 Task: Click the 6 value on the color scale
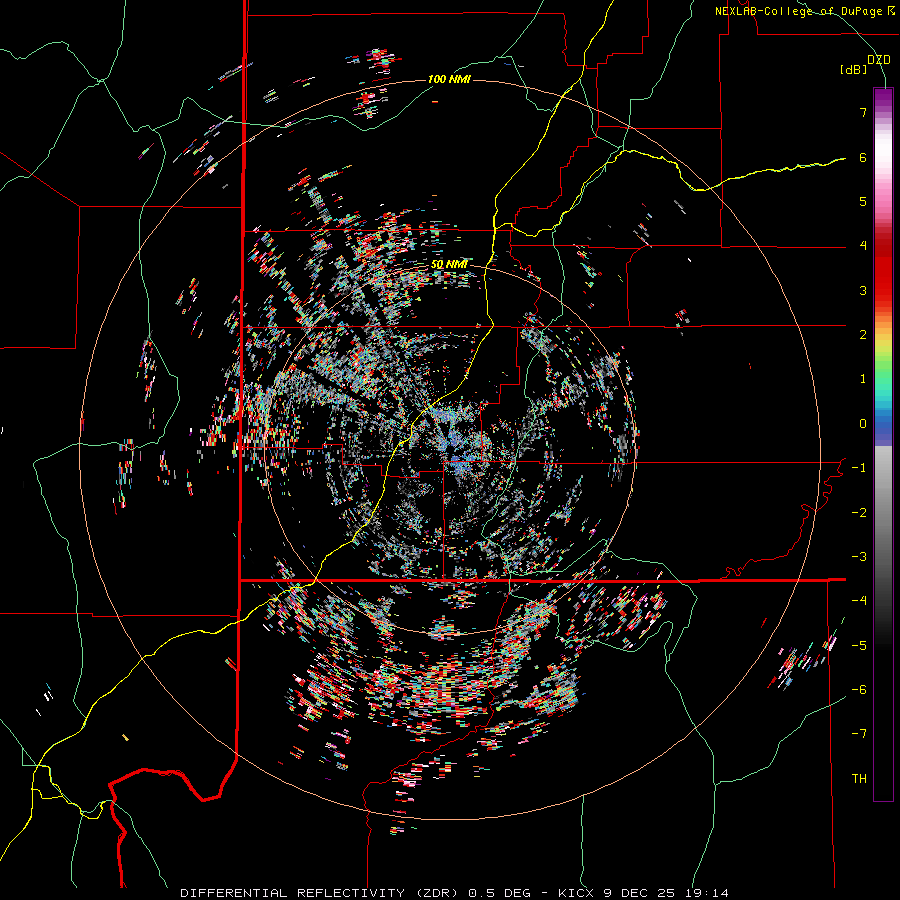(863, 157)
